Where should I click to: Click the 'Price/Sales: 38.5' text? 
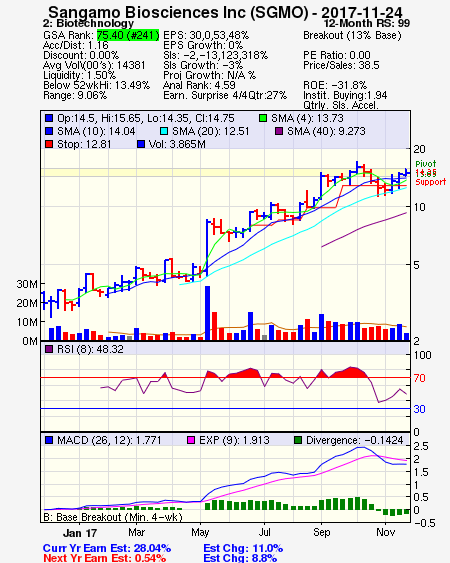(341, 65)
